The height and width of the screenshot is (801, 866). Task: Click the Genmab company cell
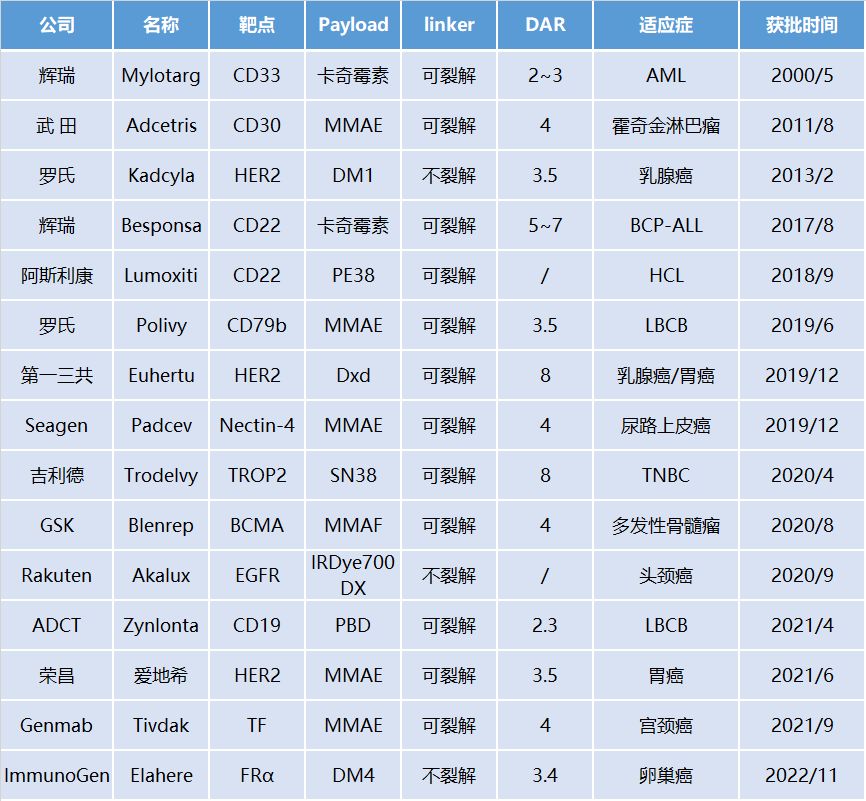pos(56,725)
